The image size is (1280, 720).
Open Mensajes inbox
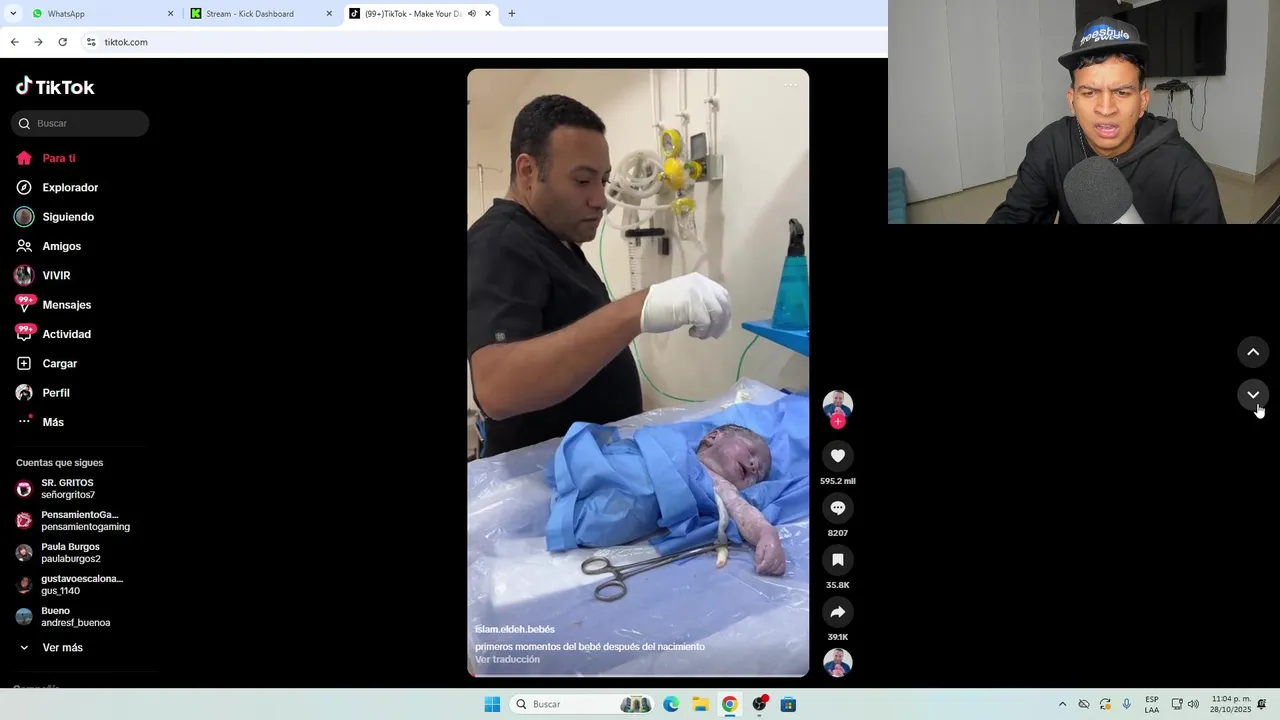click(x=67, y=305)
